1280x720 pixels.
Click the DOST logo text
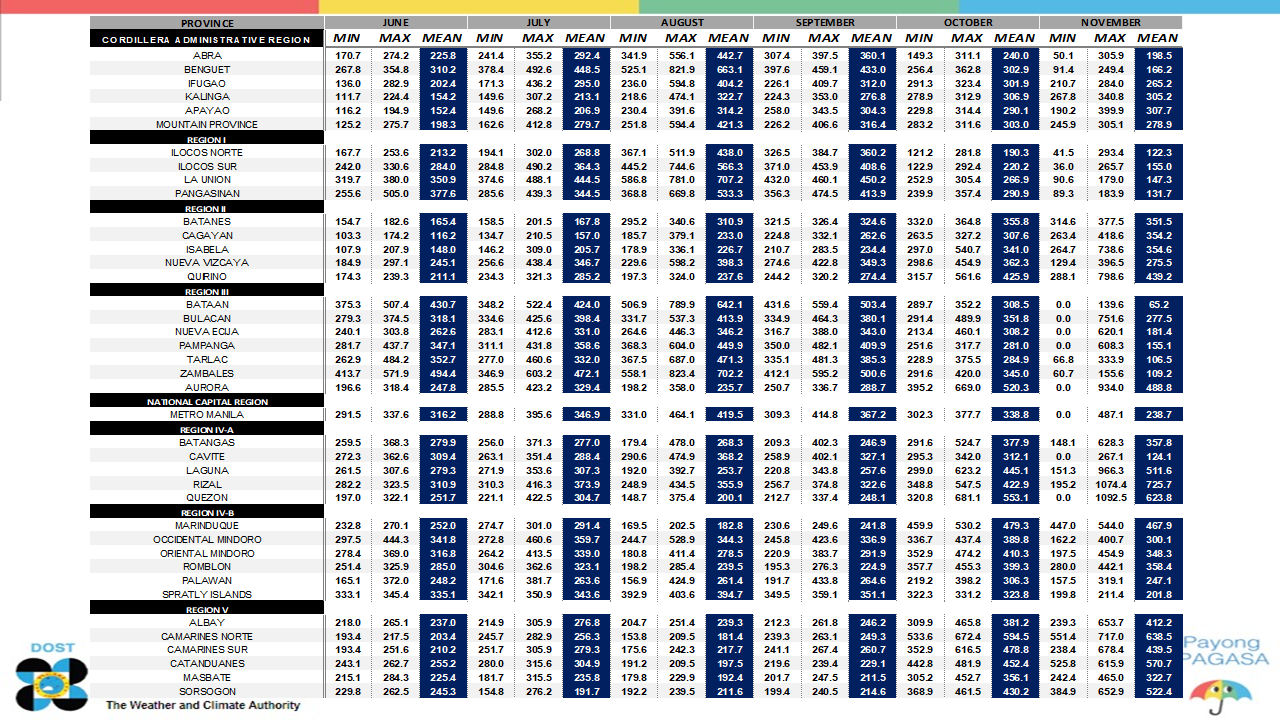tap(52, 648)
